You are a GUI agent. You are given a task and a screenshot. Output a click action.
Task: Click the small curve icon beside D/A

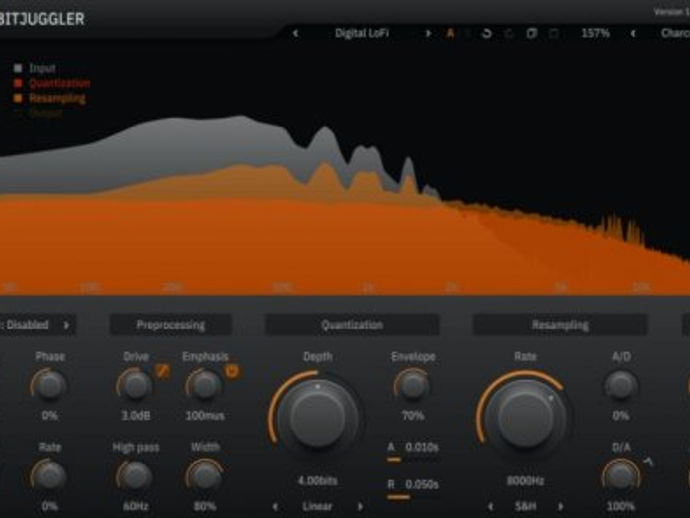[x=649, y=462]
